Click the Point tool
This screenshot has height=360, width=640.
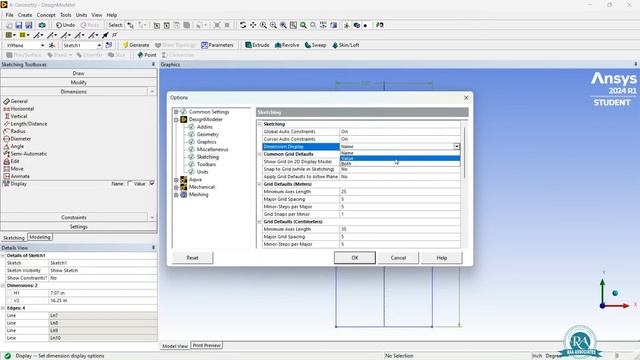pyautogui.click(x=147, y=55)
